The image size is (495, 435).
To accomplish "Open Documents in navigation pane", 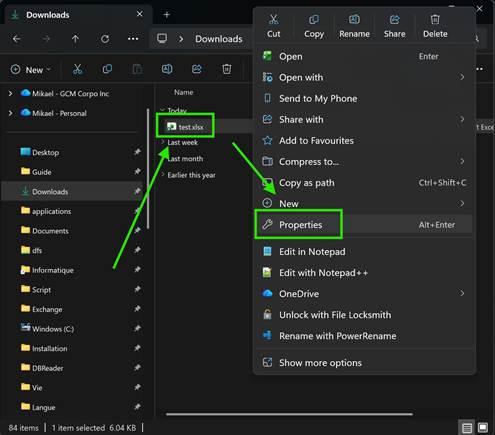I will point(50,231).
